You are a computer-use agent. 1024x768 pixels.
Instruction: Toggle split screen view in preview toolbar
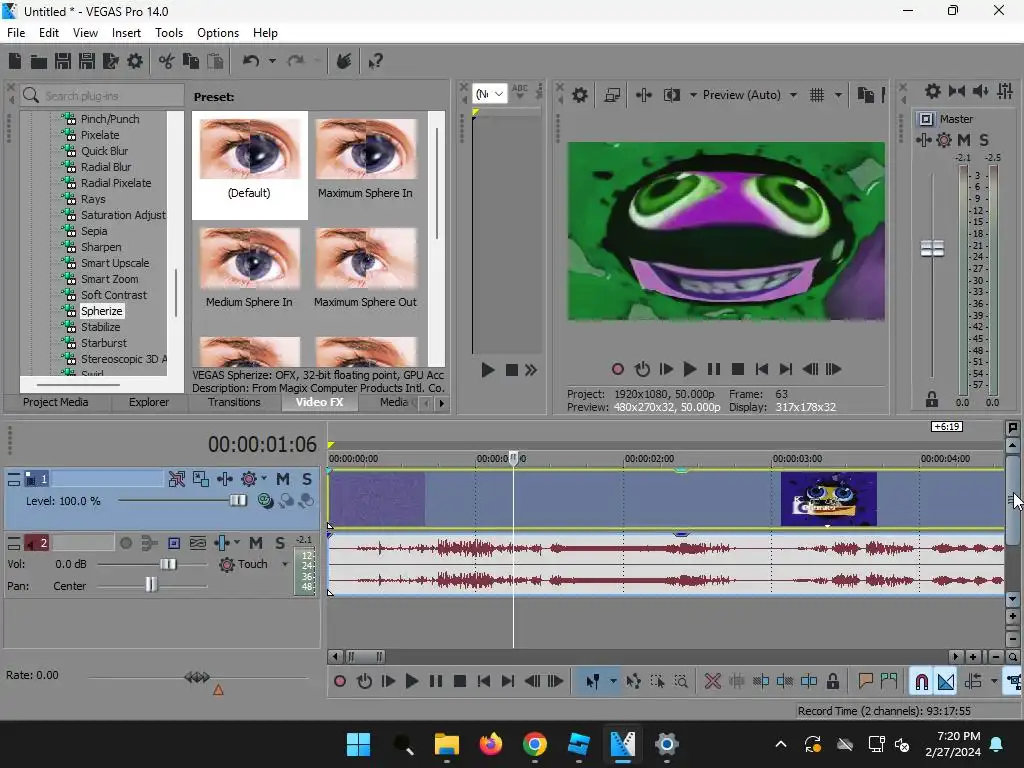(x=671, y=95)
